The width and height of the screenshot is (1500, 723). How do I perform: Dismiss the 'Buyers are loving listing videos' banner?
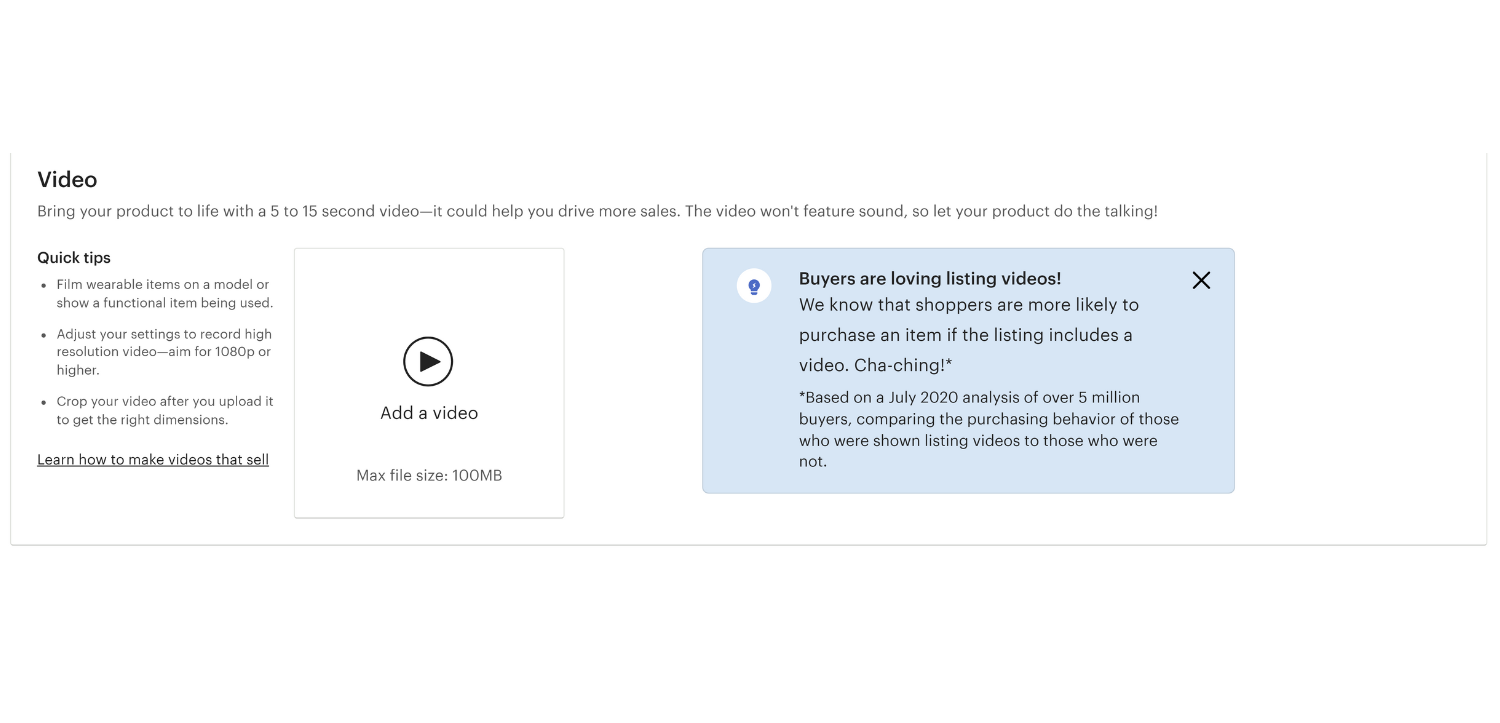[x=1201, y=281]
